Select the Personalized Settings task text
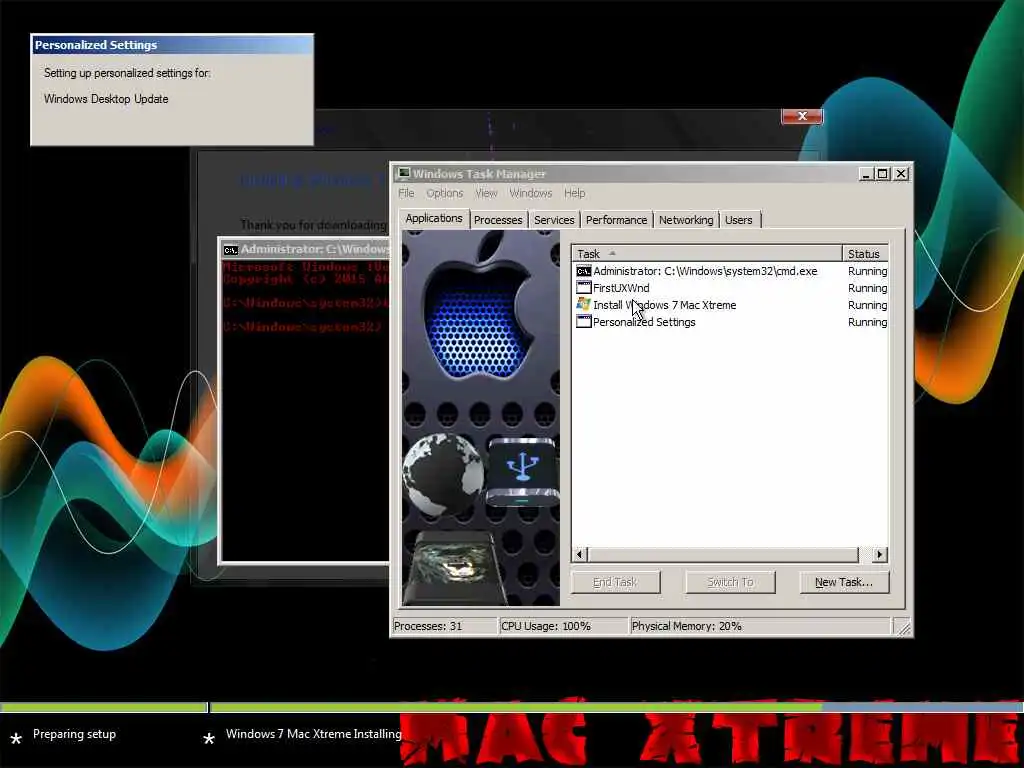The height and width of the screenshot is (768, 1024). [644, 322]
